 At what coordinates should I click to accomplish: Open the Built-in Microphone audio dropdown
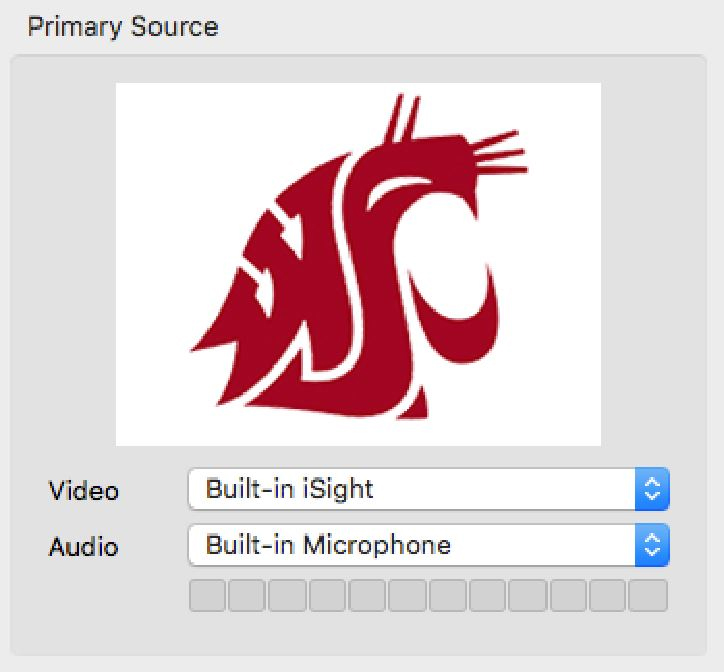pos(428,545)
